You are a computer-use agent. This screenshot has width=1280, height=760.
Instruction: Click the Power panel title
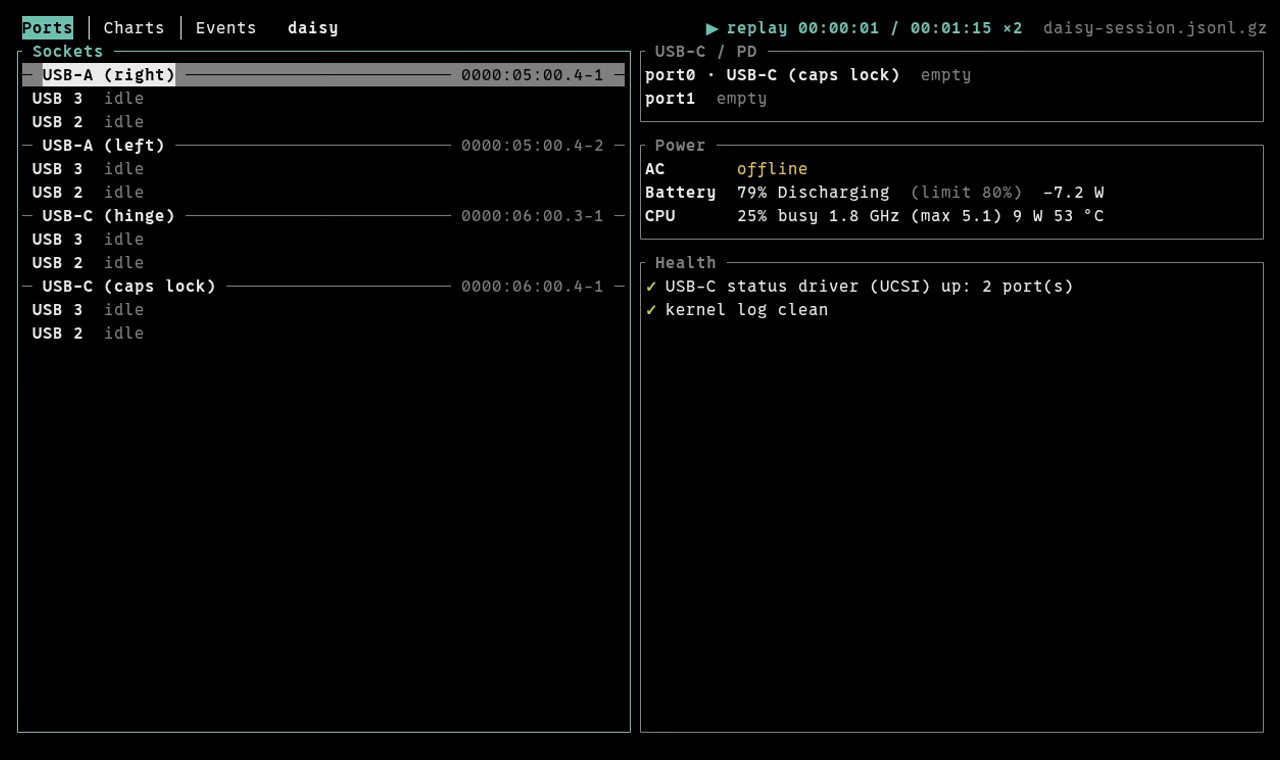coord(680,146)
